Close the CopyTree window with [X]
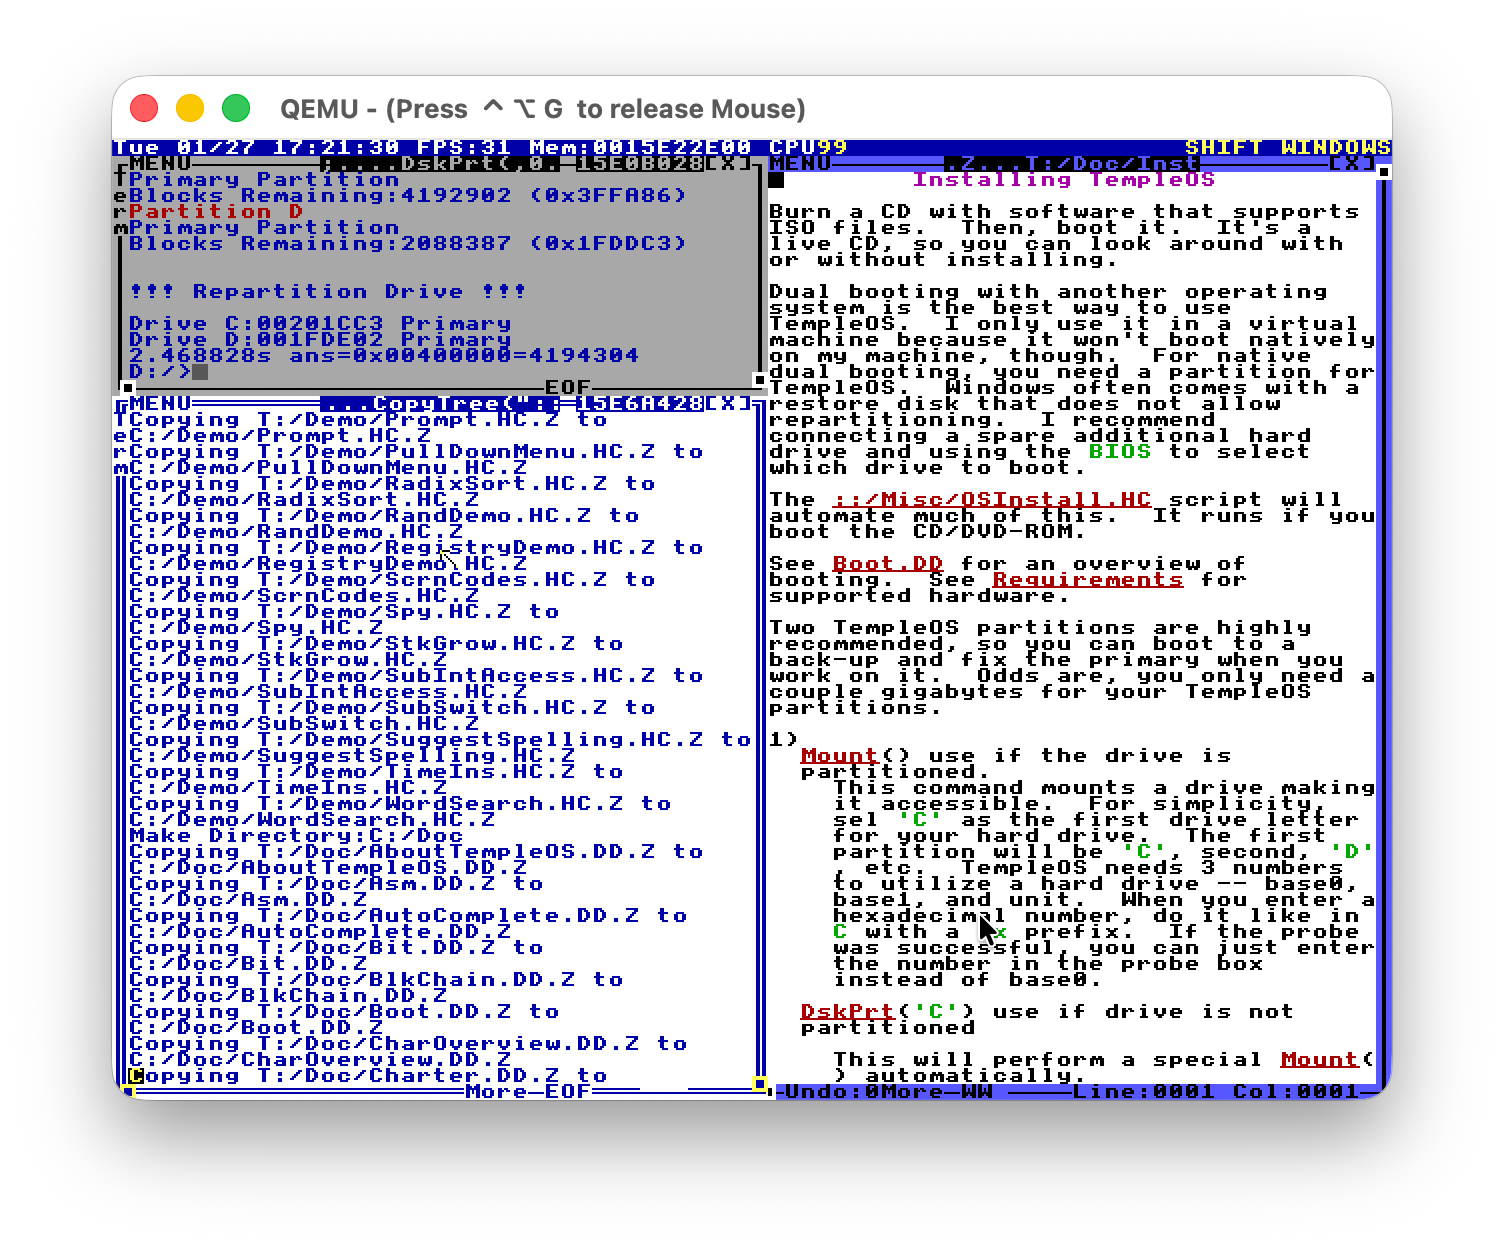This screenshot has height=1248, width=1504. (x=728, y=403)
